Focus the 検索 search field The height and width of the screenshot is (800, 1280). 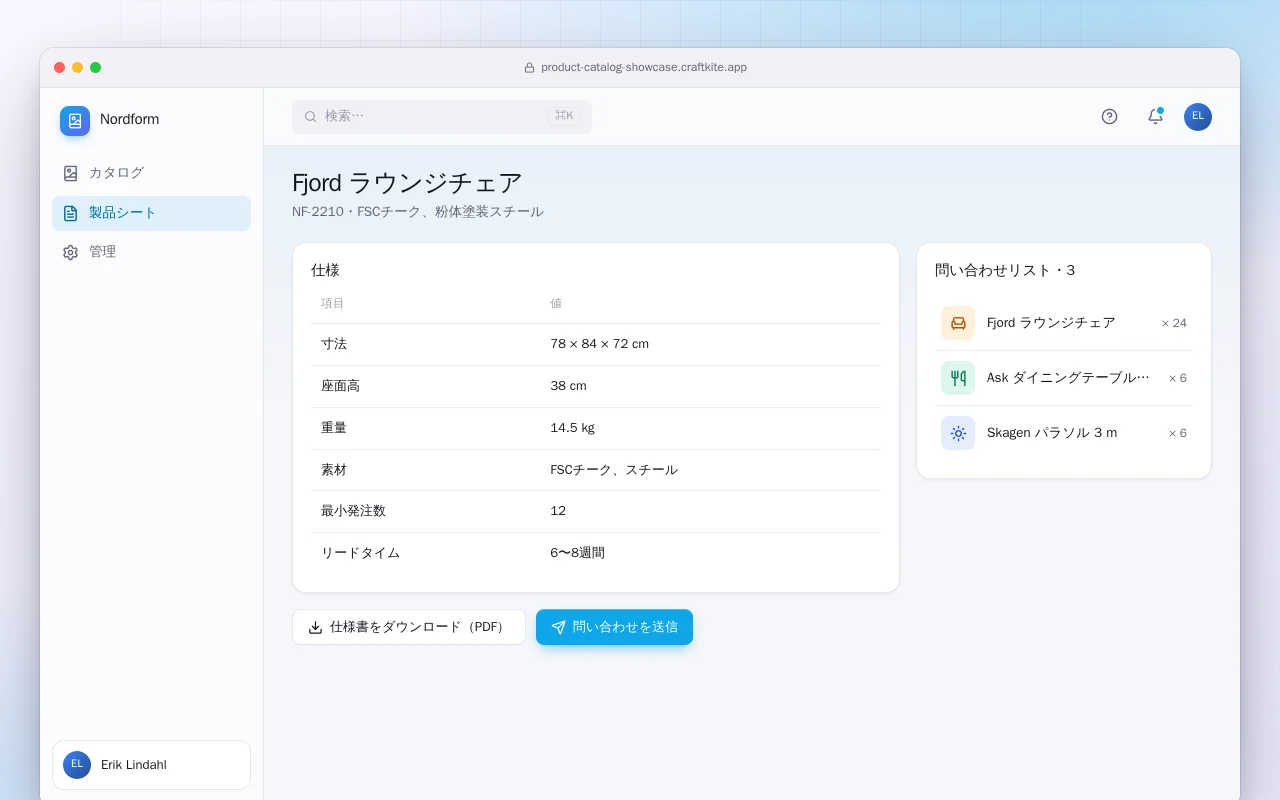click(x=442, y=117)
